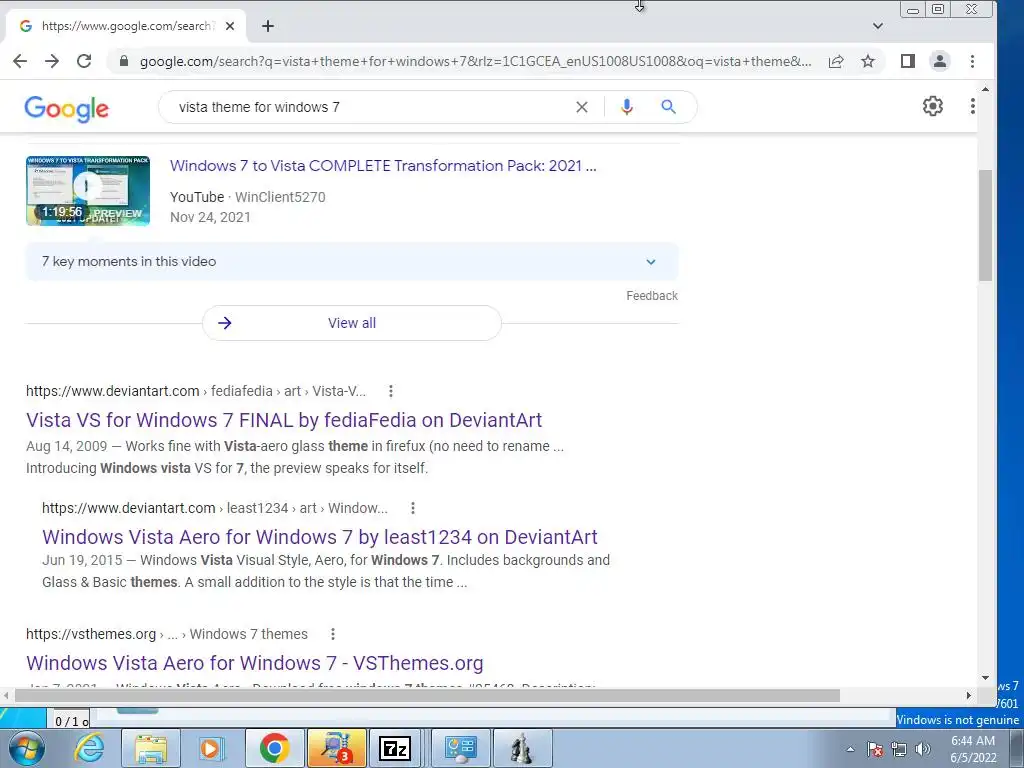Send Feedback on video results
The image size is (1024, 768).
(x=652, y=296)
